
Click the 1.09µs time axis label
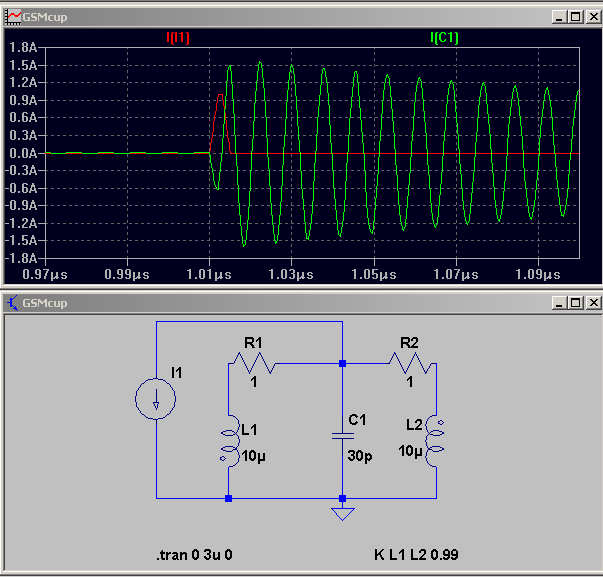click(538, 275)
